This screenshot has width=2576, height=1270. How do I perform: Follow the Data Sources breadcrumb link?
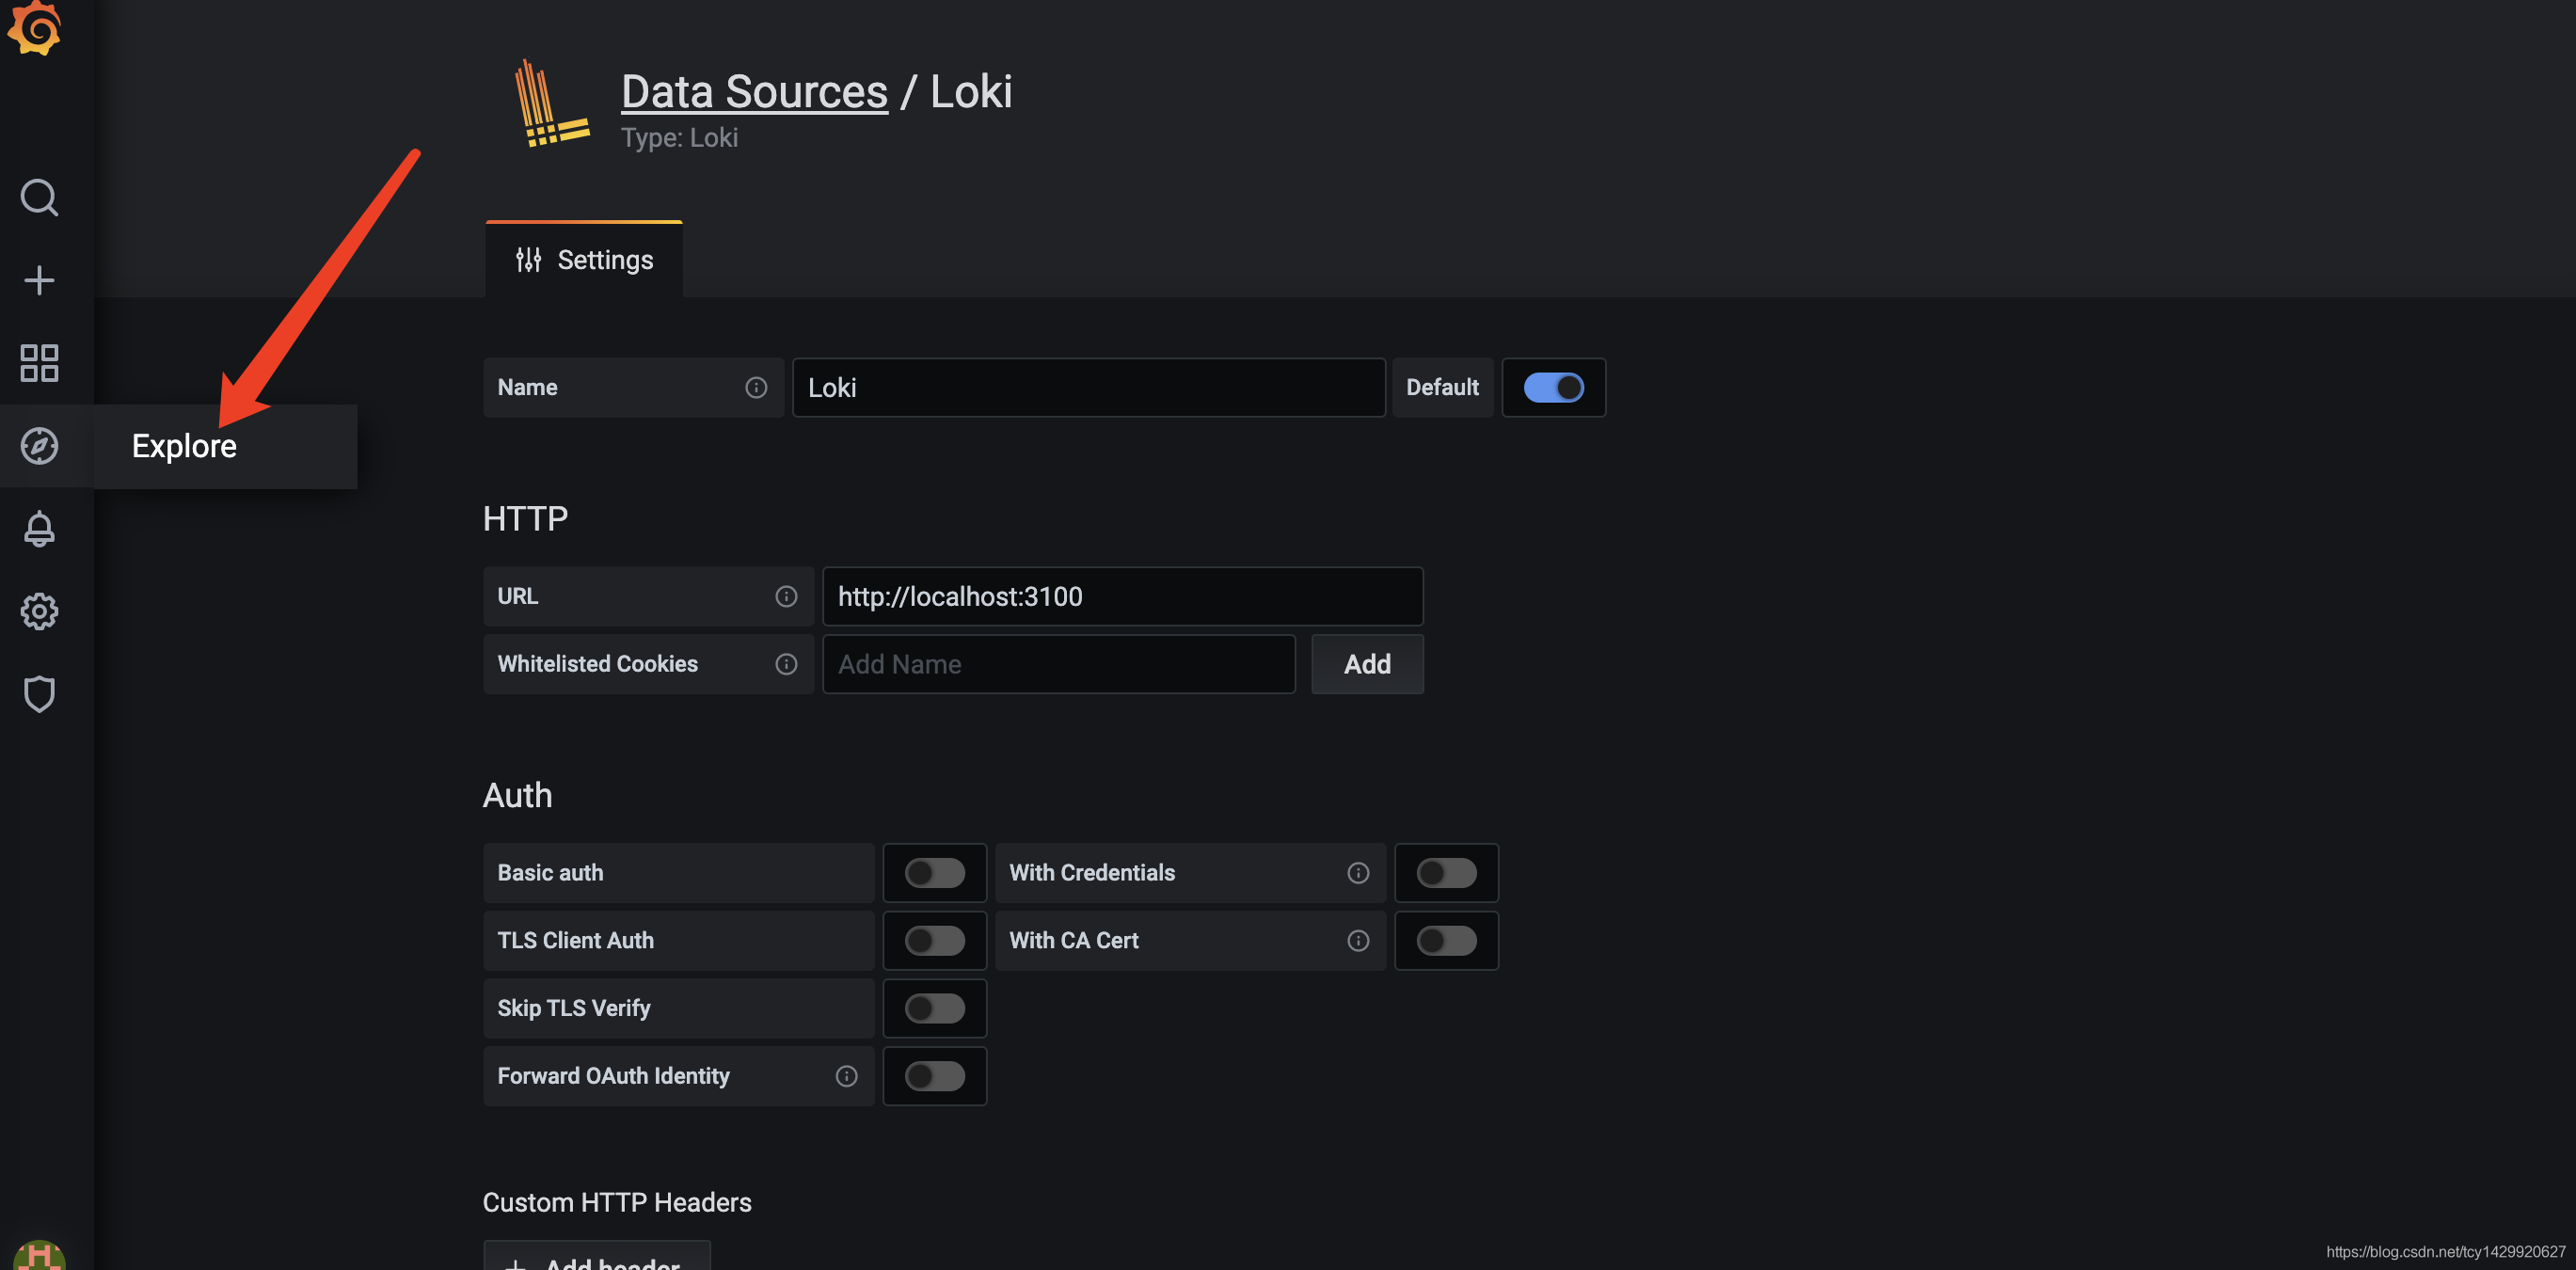coord(754,92)
